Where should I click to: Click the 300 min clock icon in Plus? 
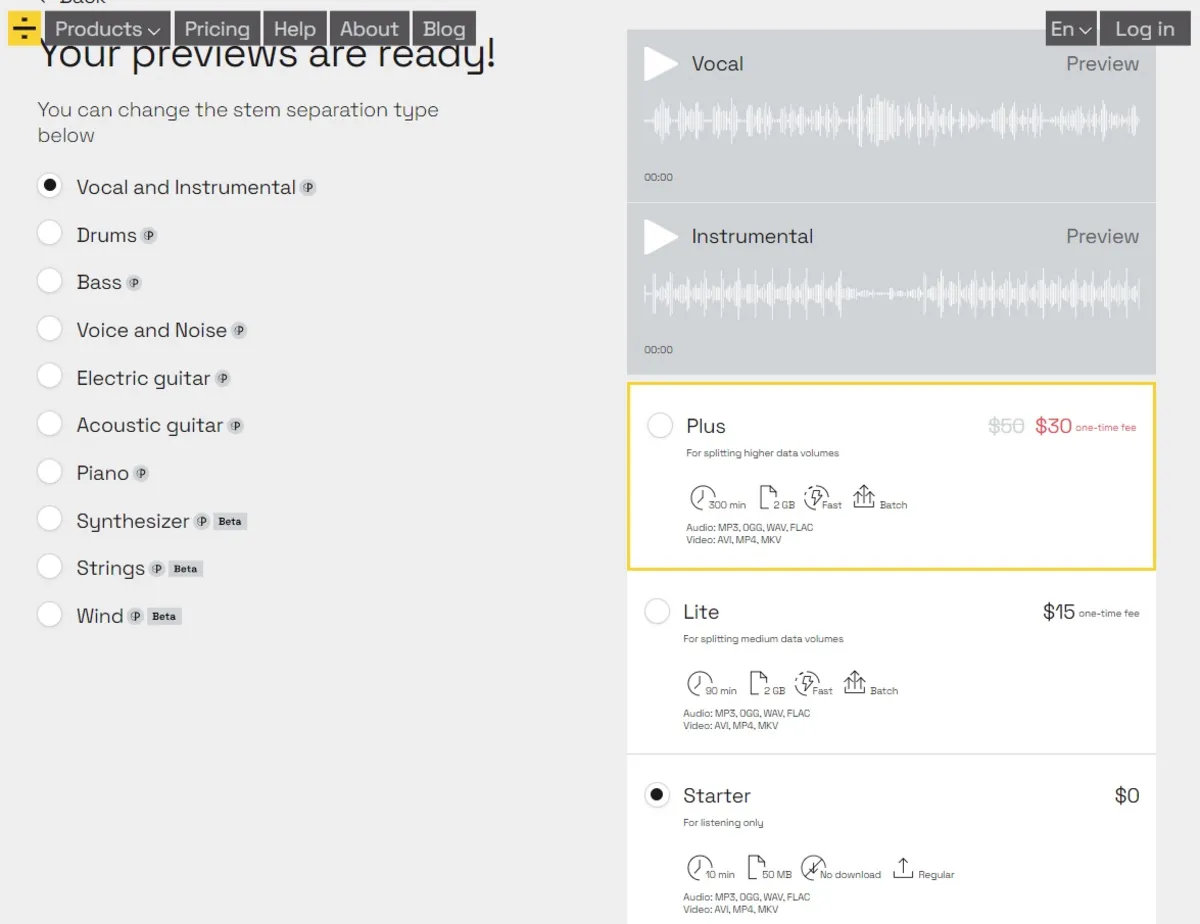coord(702,497)
